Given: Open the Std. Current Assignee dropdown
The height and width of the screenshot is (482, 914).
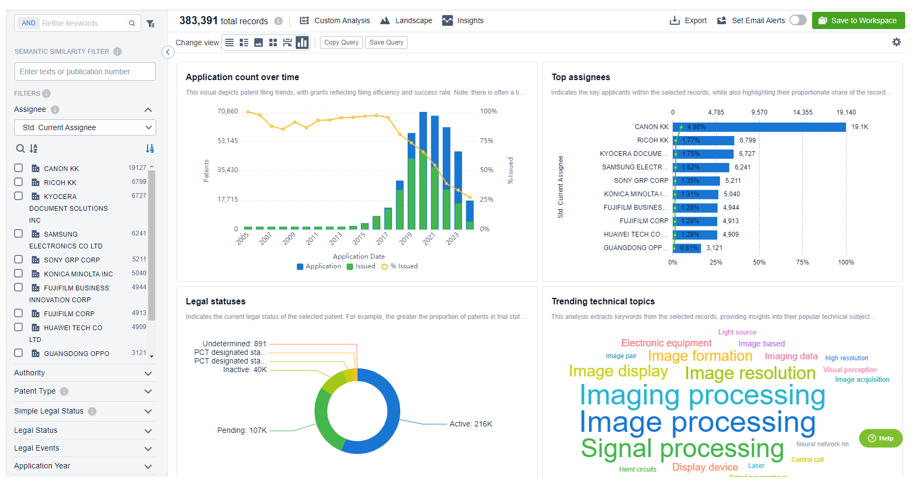Looking at the screenshot, I should (85, 128).
